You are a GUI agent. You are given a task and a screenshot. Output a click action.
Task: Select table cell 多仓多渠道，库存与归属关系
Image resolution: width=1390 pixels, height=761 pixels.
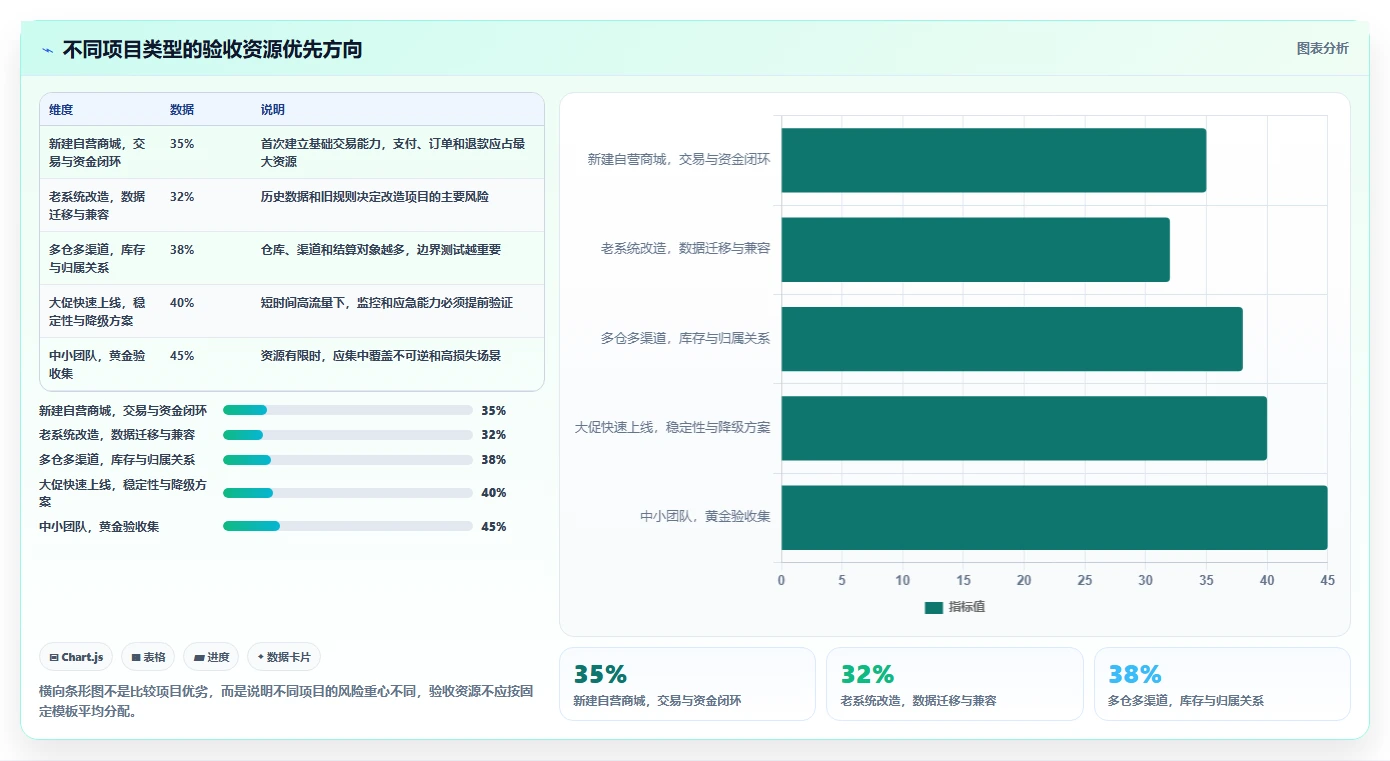[x=98, y=259]
